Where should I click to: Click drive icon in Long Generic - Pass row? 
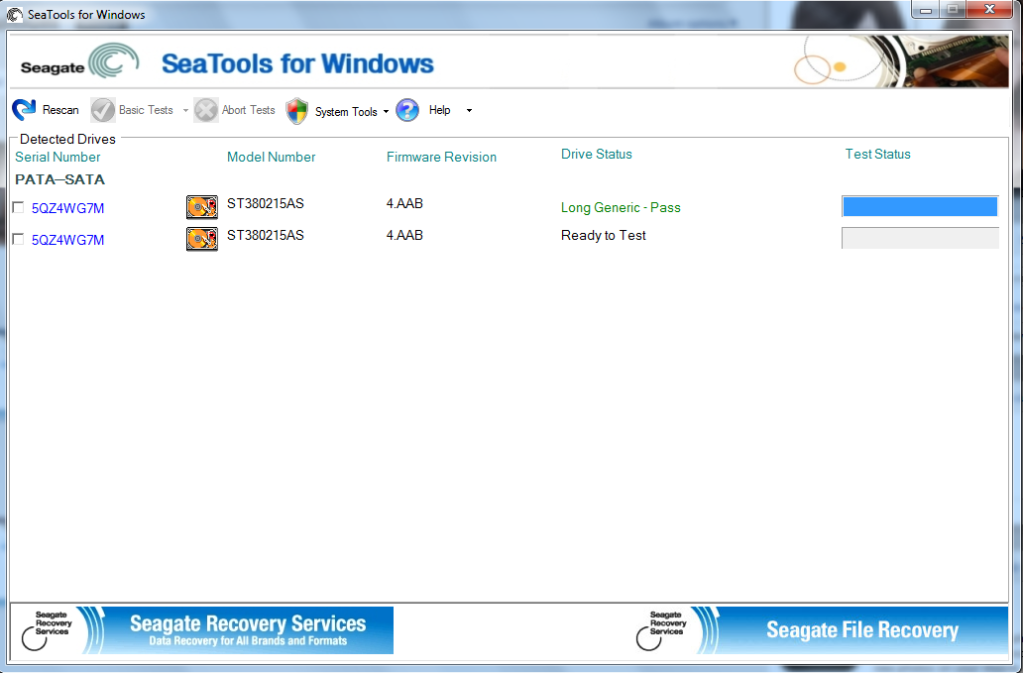coord(202,207)
